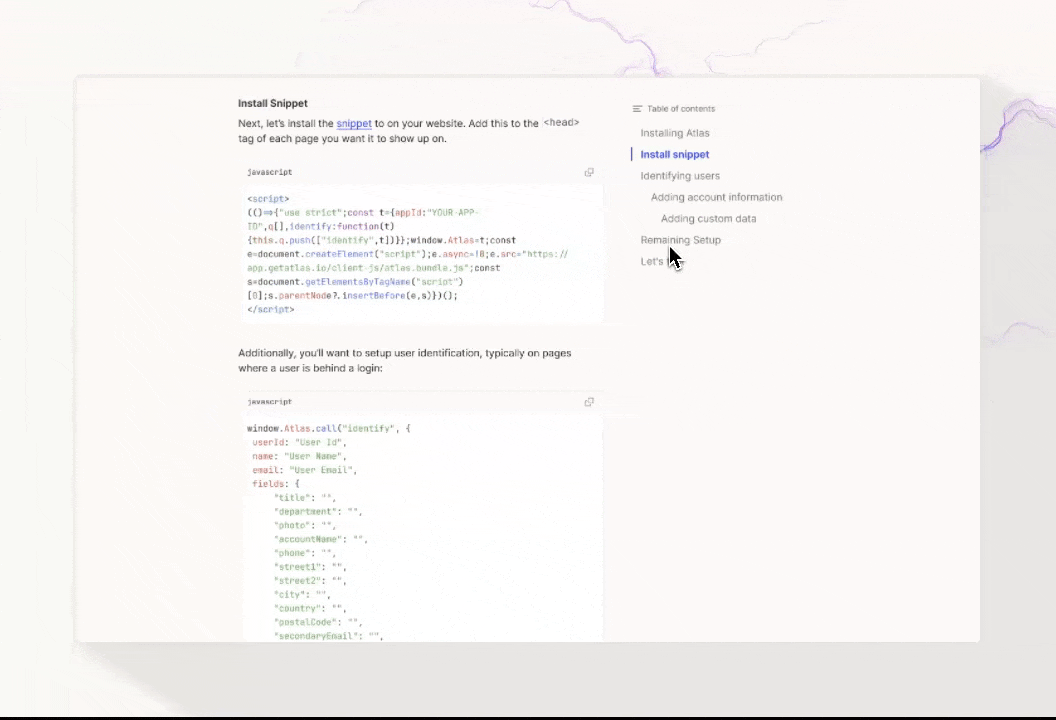Click the userId line in identify code
The width and height of the screenshot is (1056, 720).
(x=297, y=442)
